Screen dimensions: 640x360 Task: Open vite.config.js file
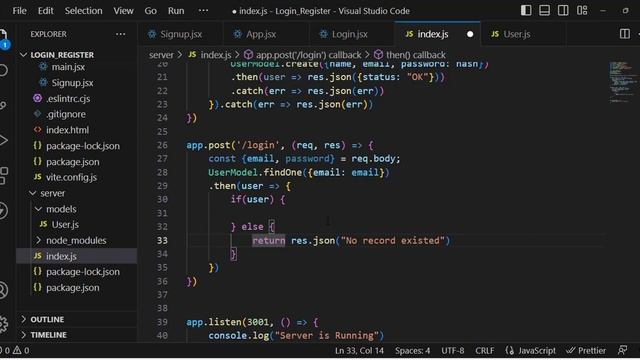coord(71,178)
